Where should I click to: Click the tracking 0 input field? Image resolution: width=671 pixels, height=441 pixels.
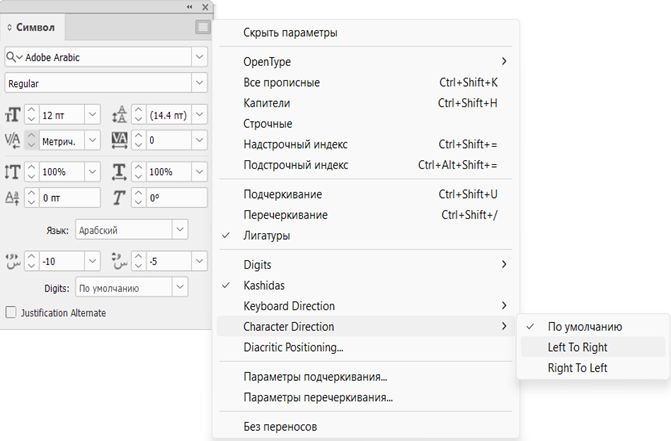click(169, 140)
